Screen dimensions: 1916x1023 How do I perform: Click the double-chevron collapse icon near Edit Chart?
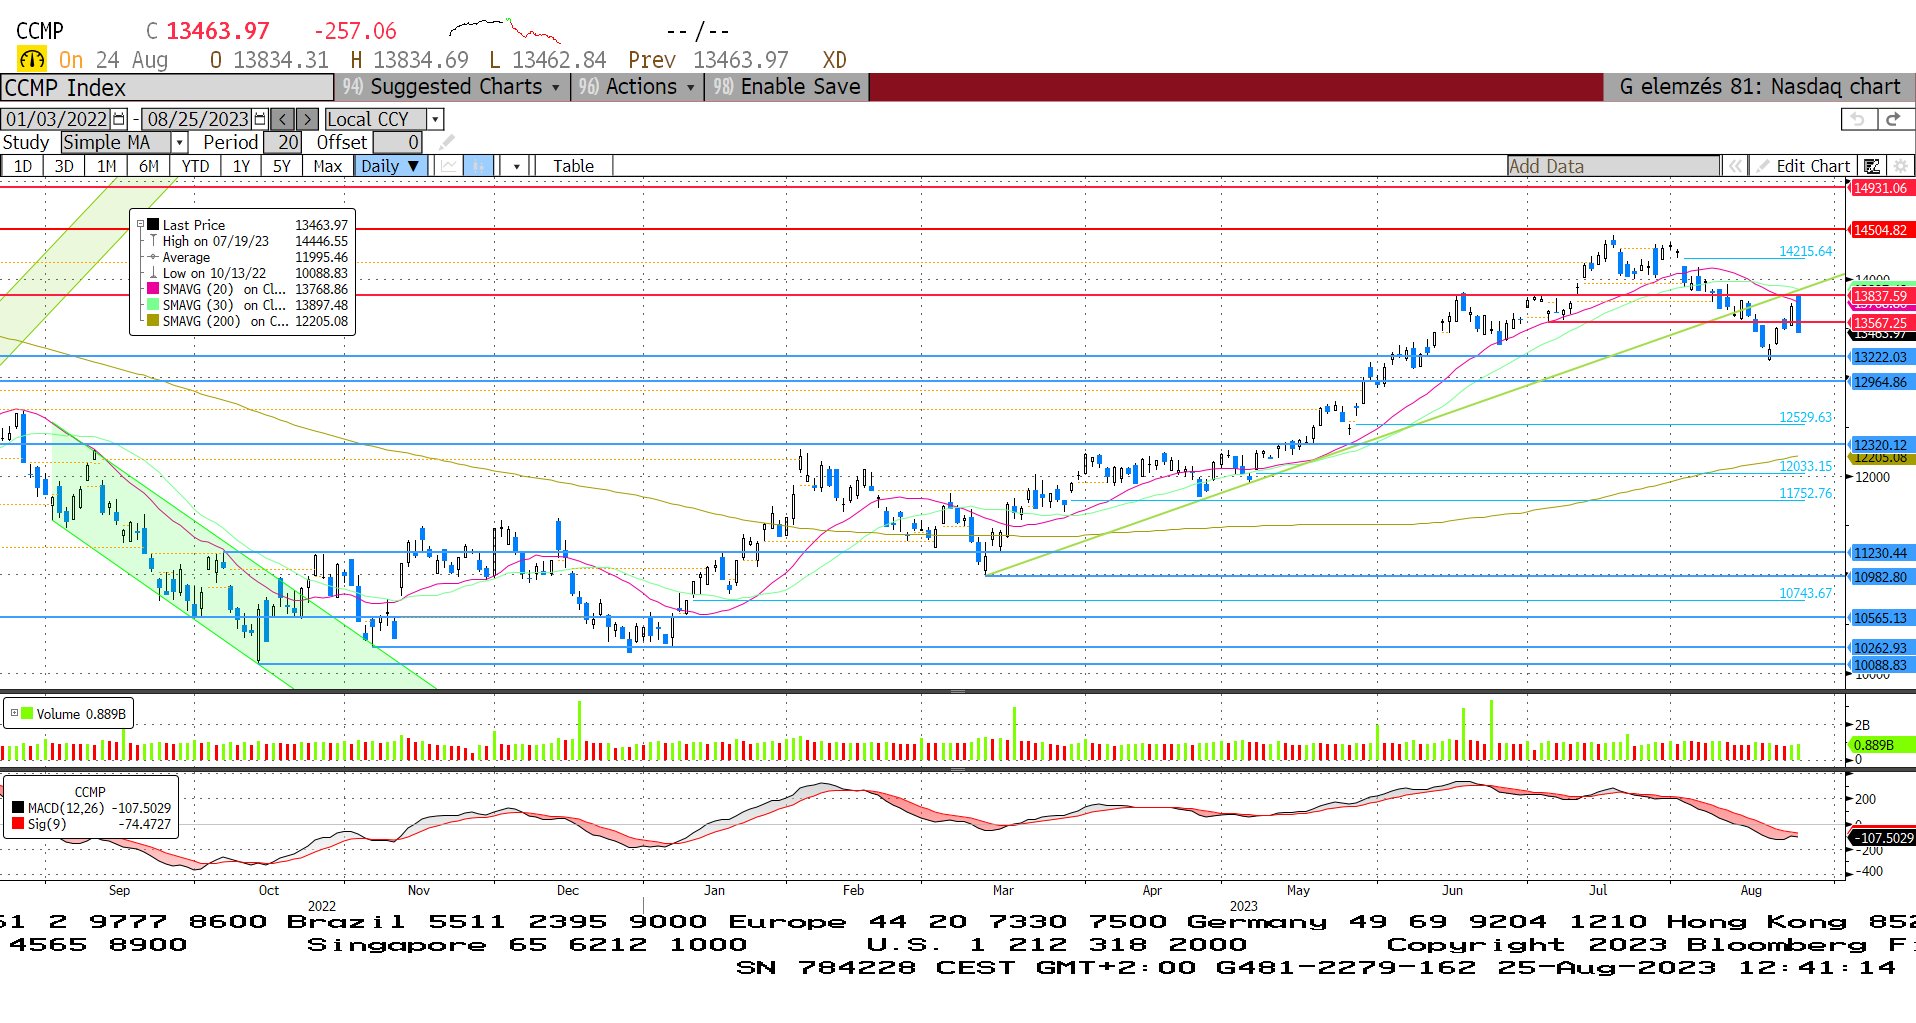click(1735, 166)
